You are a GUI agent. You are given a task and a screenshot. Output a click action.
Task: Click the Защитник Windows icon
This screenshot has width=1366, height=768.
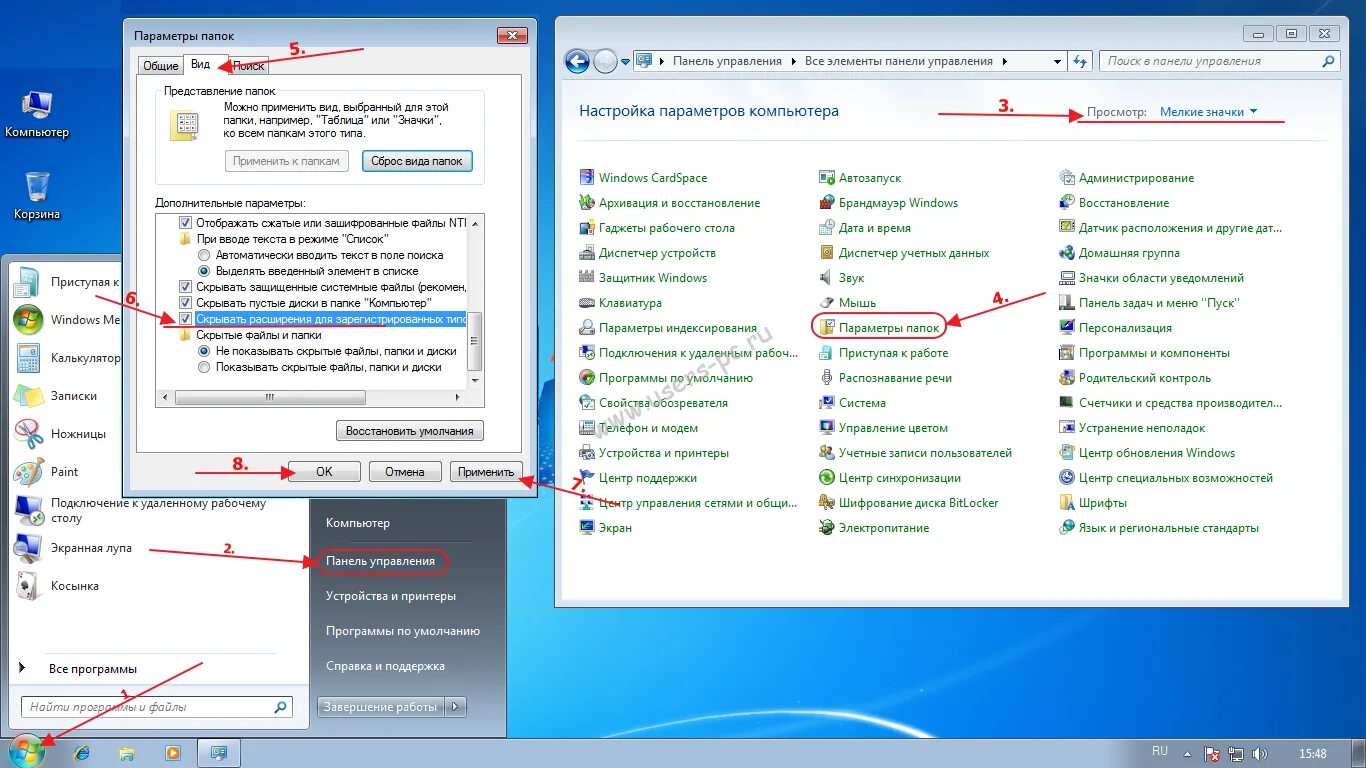coord(587,278)
